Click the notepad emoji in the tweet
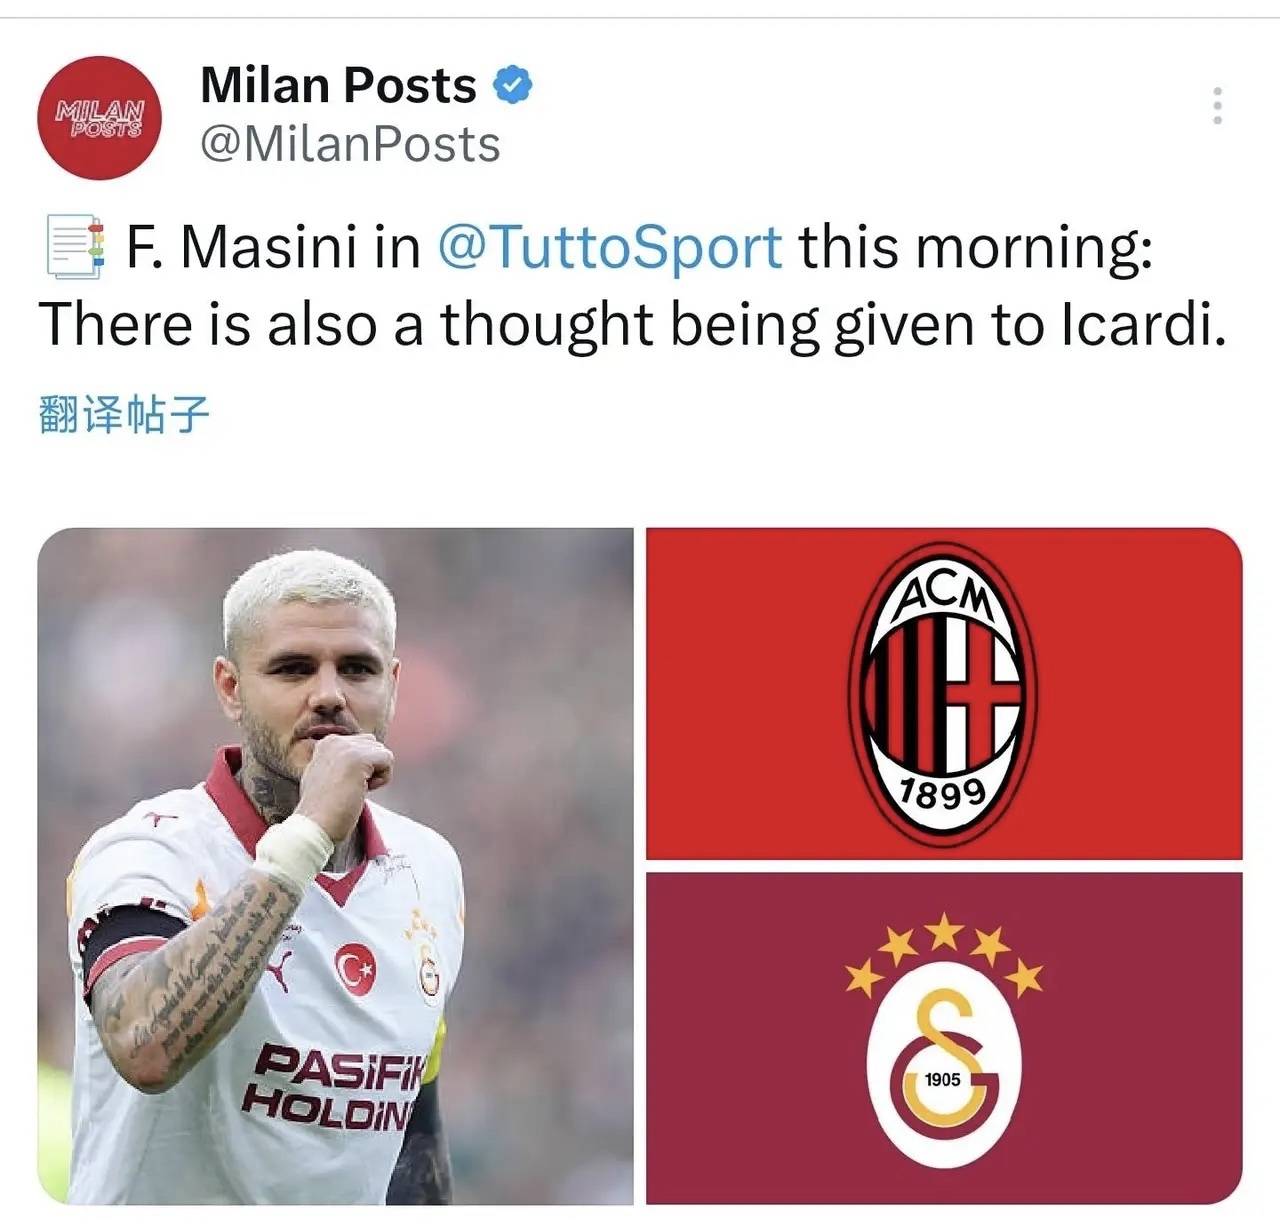The height and width of the screenshot is (1230, 1280). coord(73,247)
